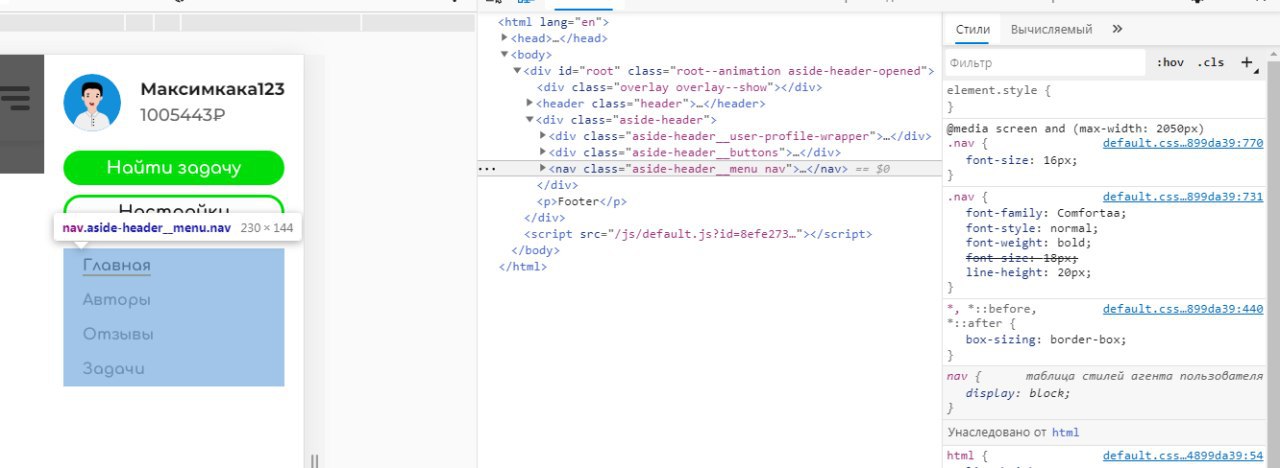Switch to the Стили tab
Screen dimensions: 1280x468
pos(972,29)
